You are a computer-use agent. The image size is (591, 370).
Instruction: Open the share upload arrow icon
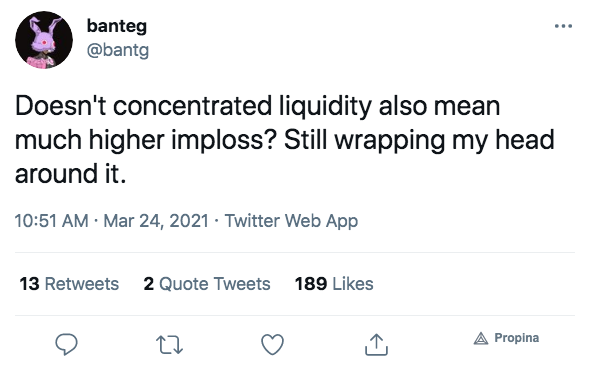pyautogui.click(x=376, y=344)
